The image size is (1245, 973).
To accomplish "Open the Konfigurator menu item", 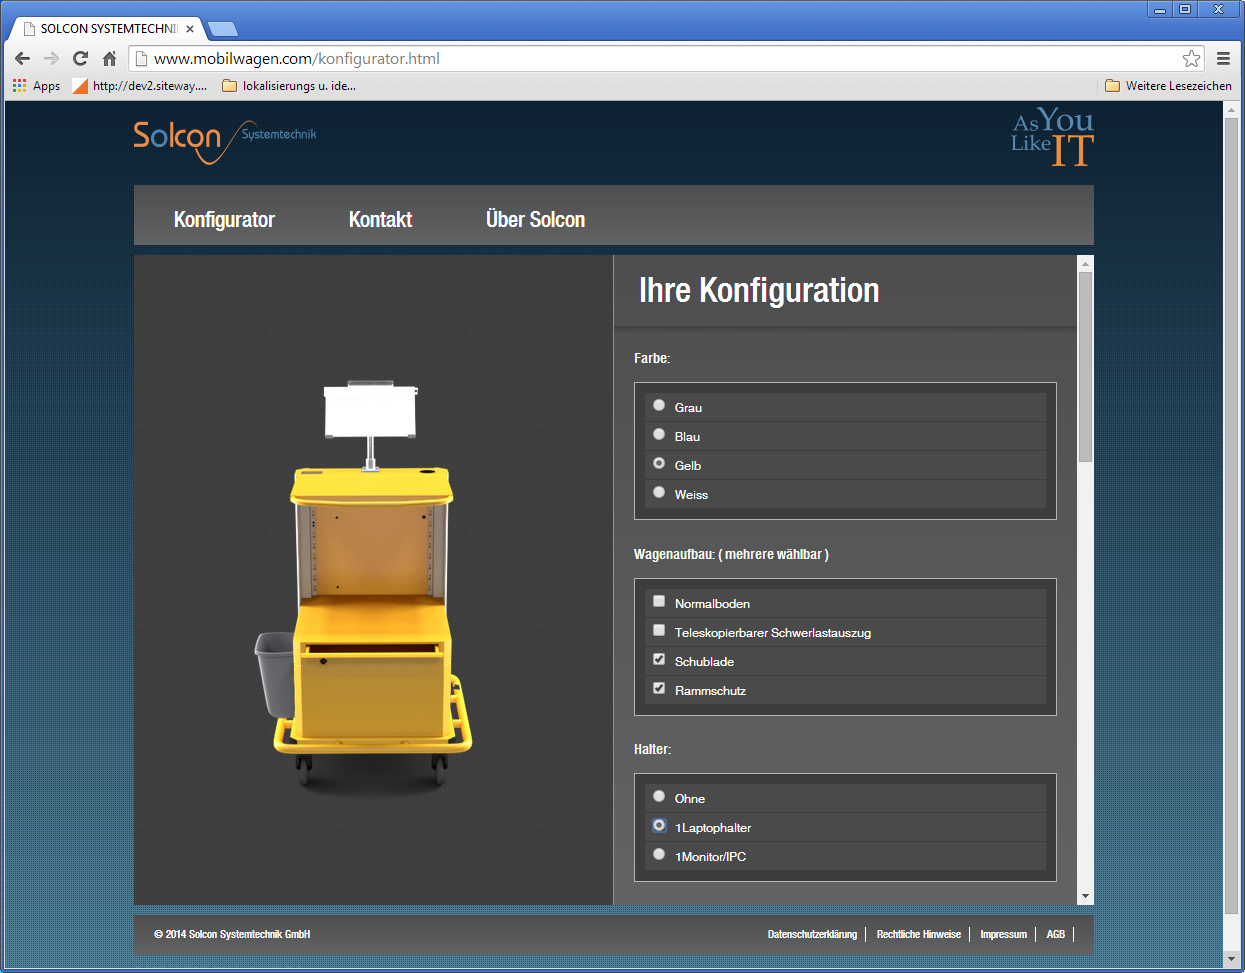I will (224, 220).
